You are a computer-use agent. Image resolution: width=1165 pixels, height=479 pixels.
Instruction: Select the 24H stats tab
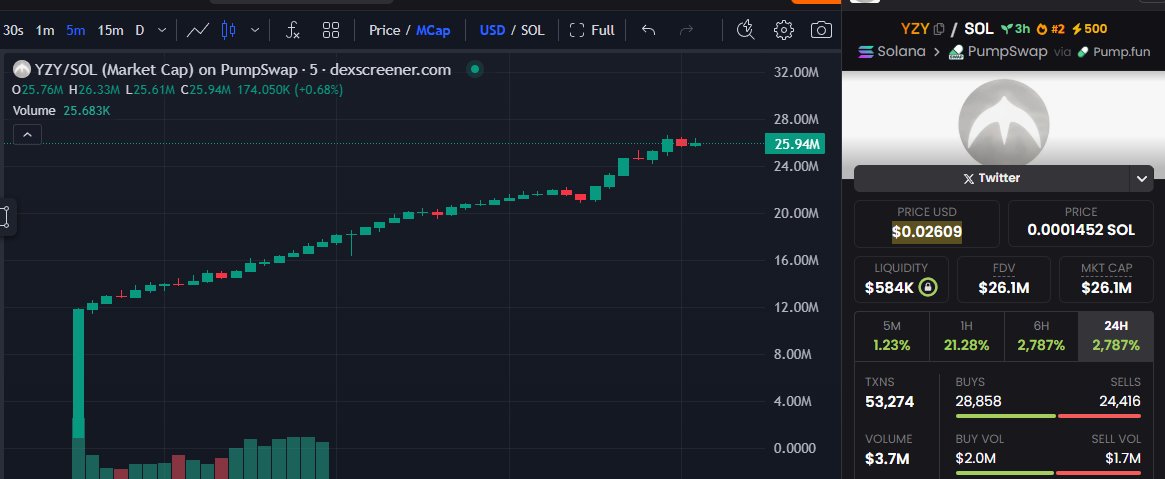click(x=1116, y=336)
